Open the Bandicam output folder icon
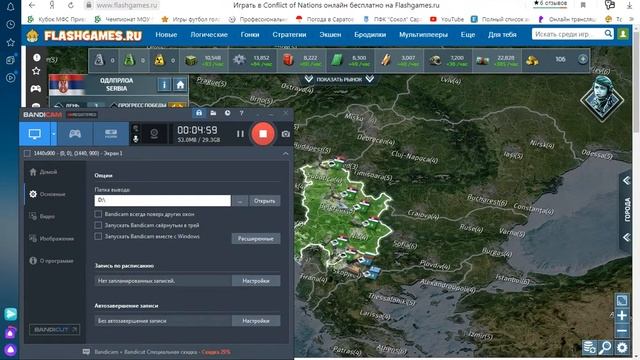The height and width of the screenshot is (360, 640). [213, 113]
